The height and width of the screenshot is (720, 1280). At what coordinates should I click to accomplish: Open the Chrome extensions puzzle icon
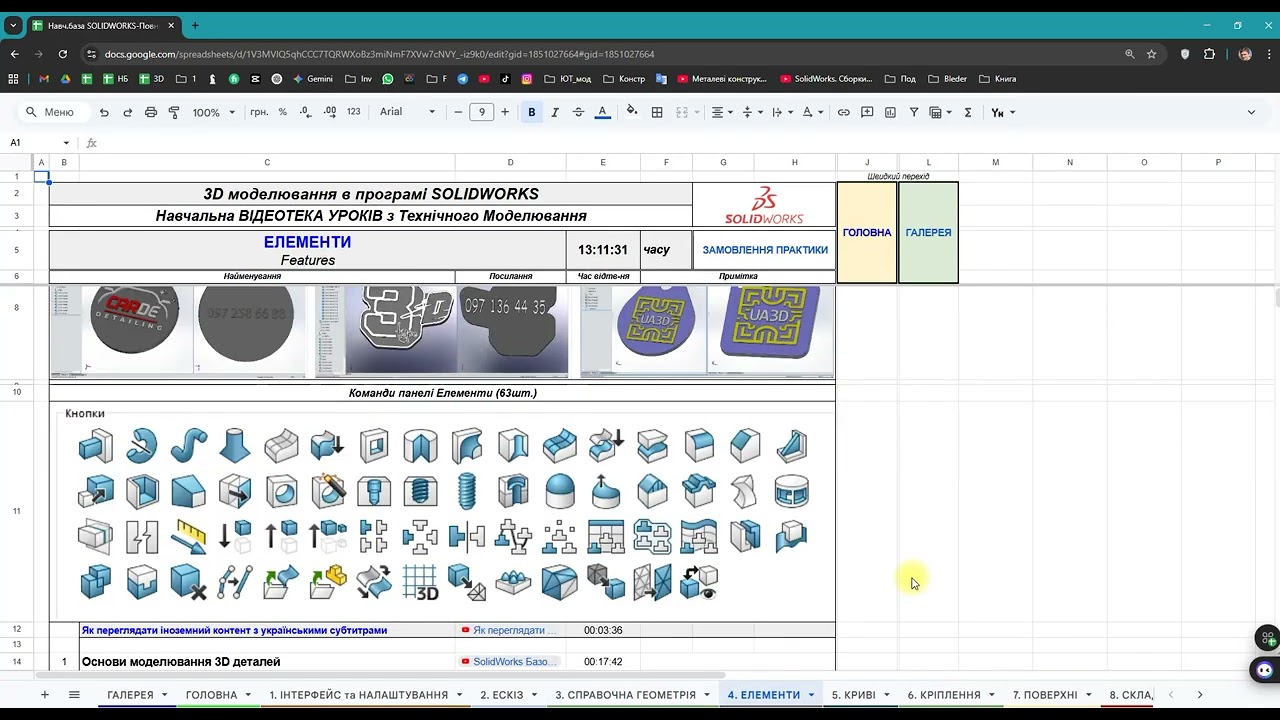[1209, 54]
